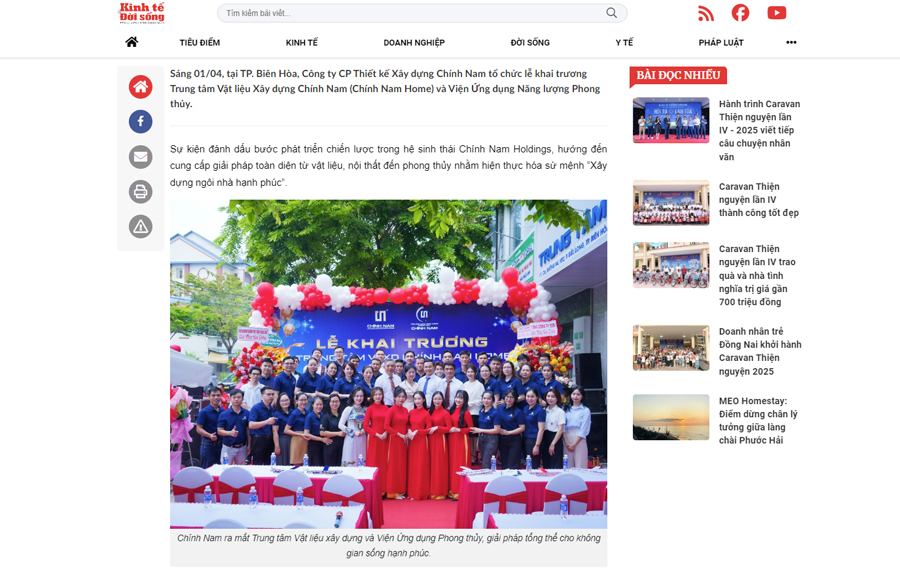Click thumbnail for Doanh nhân trẻ Đồng Nai article
Viewport: 900px width, 568px height.
coord(671,348)
